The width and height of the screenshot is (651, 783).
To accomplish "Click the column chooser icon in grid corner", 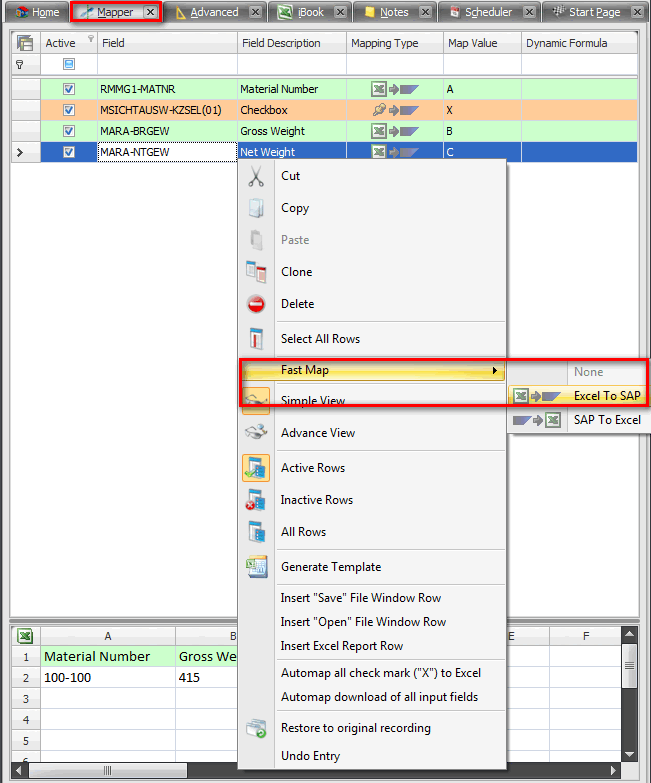I will (x=25, y=43).
